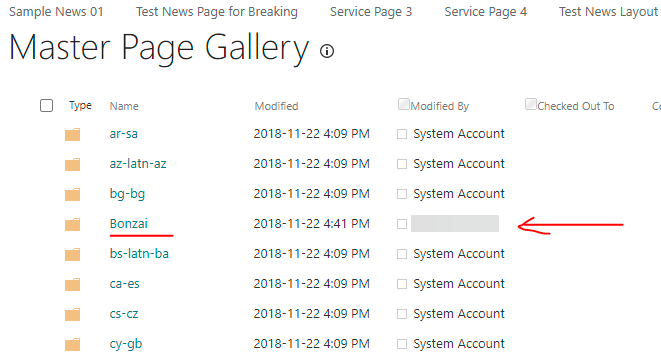
Task: Sort by Checked Out To column header
Action: tap(575, 106)
